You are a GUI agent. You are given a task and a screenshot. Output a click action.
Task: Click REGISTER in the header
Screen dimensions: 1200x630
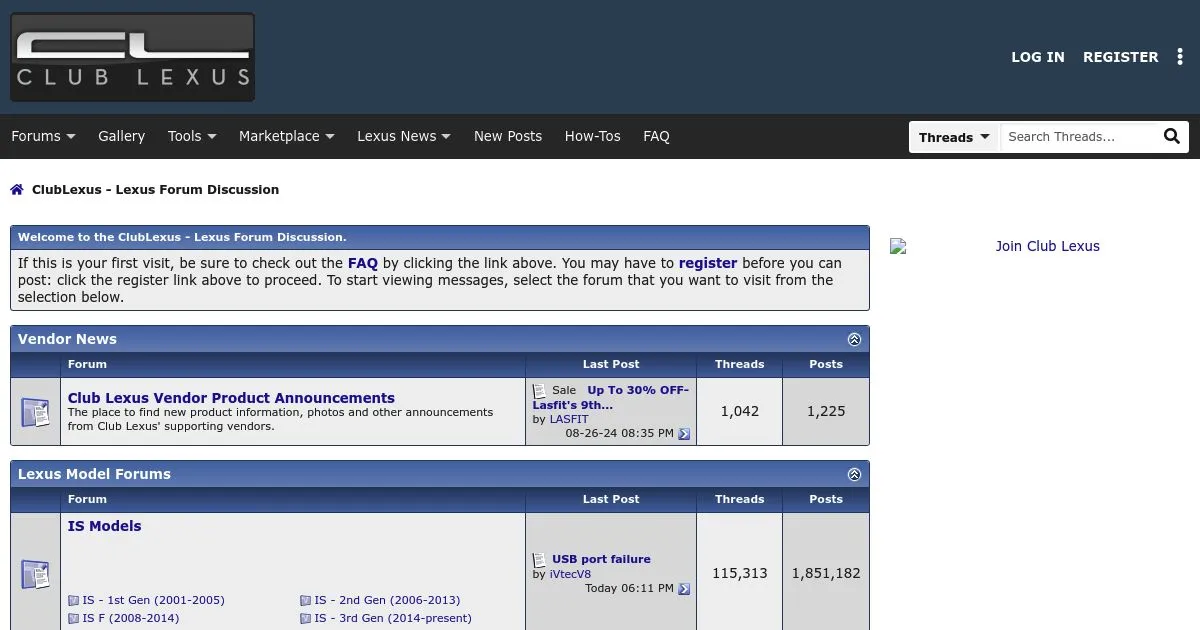tap(1121, 57)
